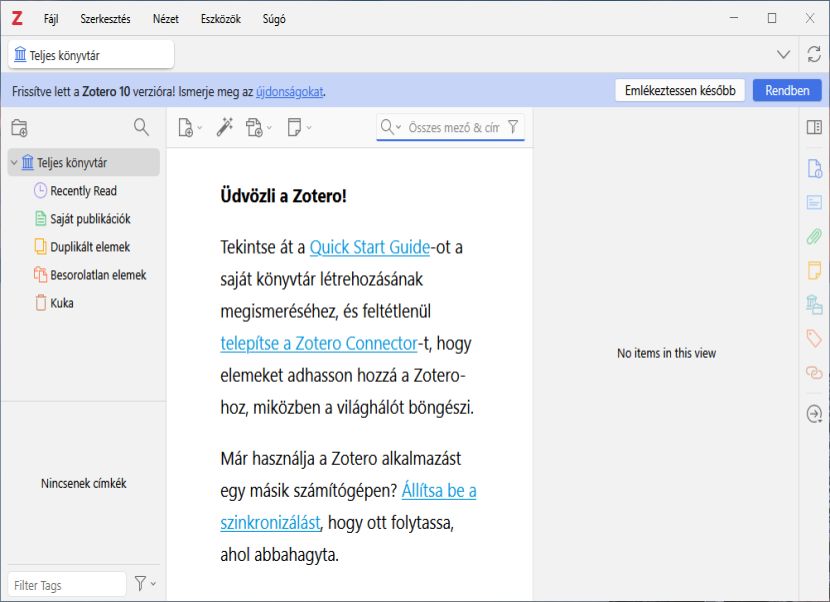
Task: Click the attachments paperclip sidebar icon
Action: pyautogui.click(x=814, y=236)
